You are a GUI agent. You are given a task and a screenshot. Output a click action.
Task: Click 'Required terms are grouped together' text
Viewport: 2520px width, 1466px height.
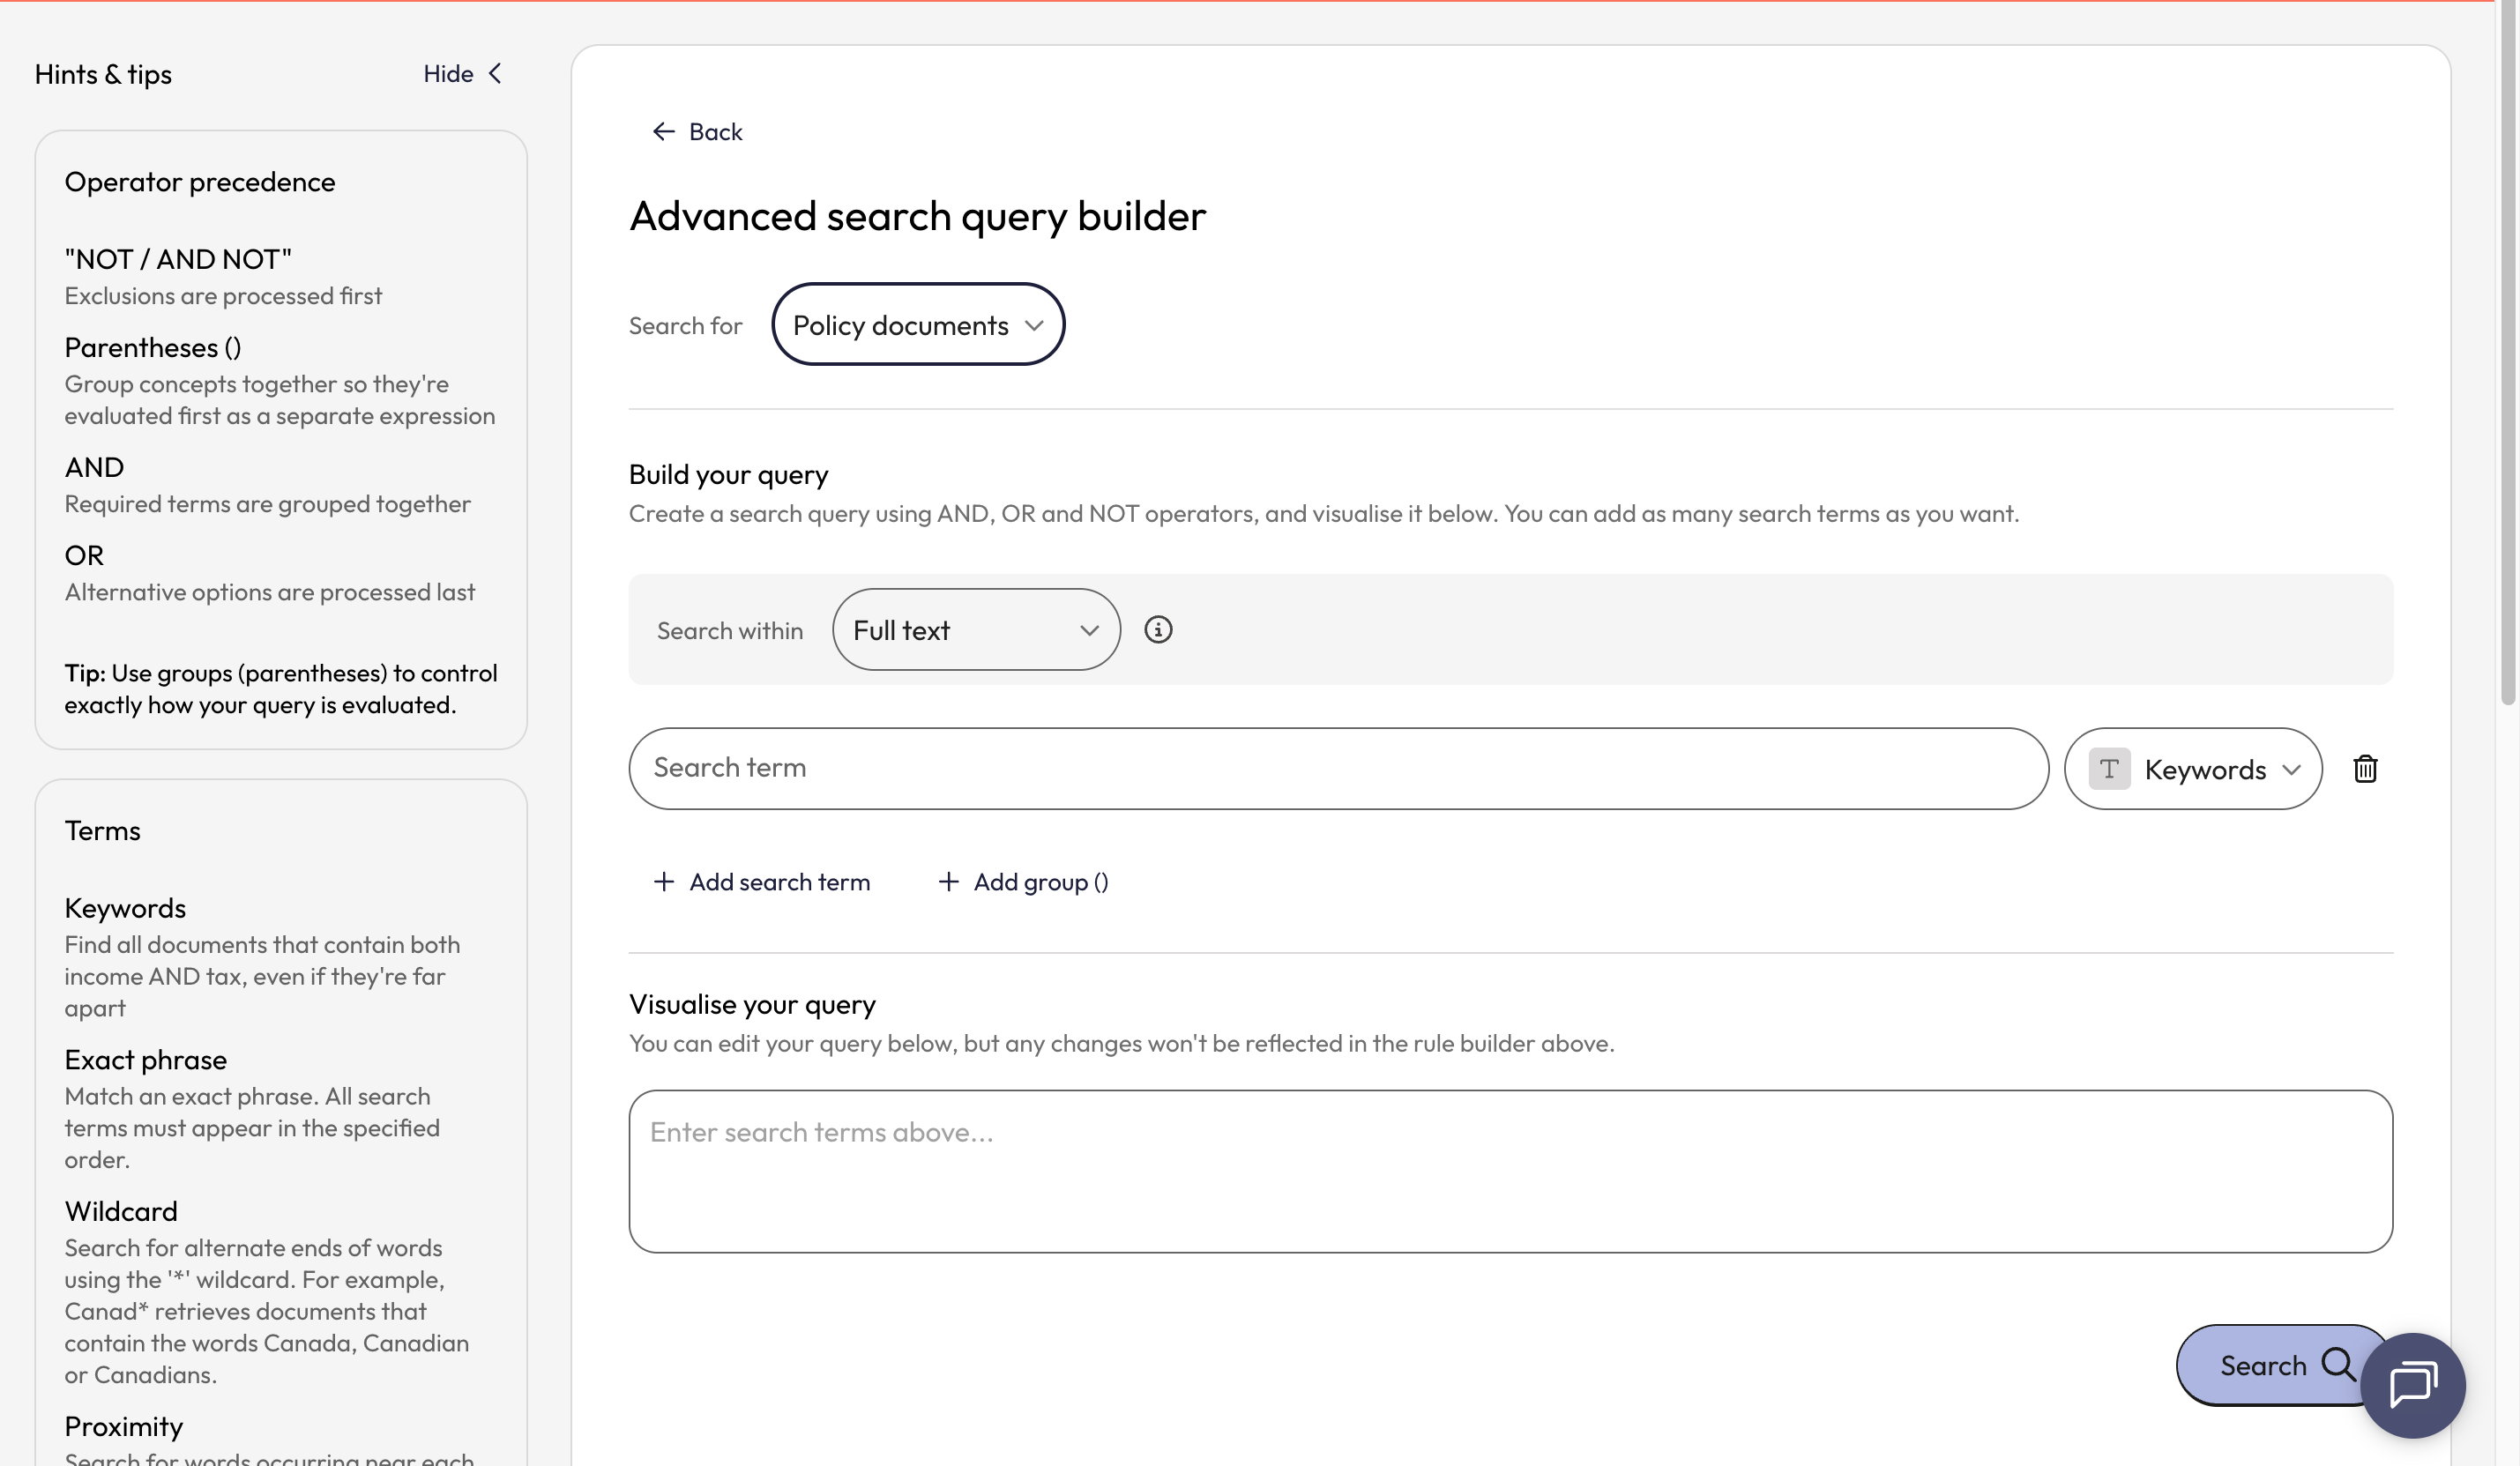click(267, 503)
